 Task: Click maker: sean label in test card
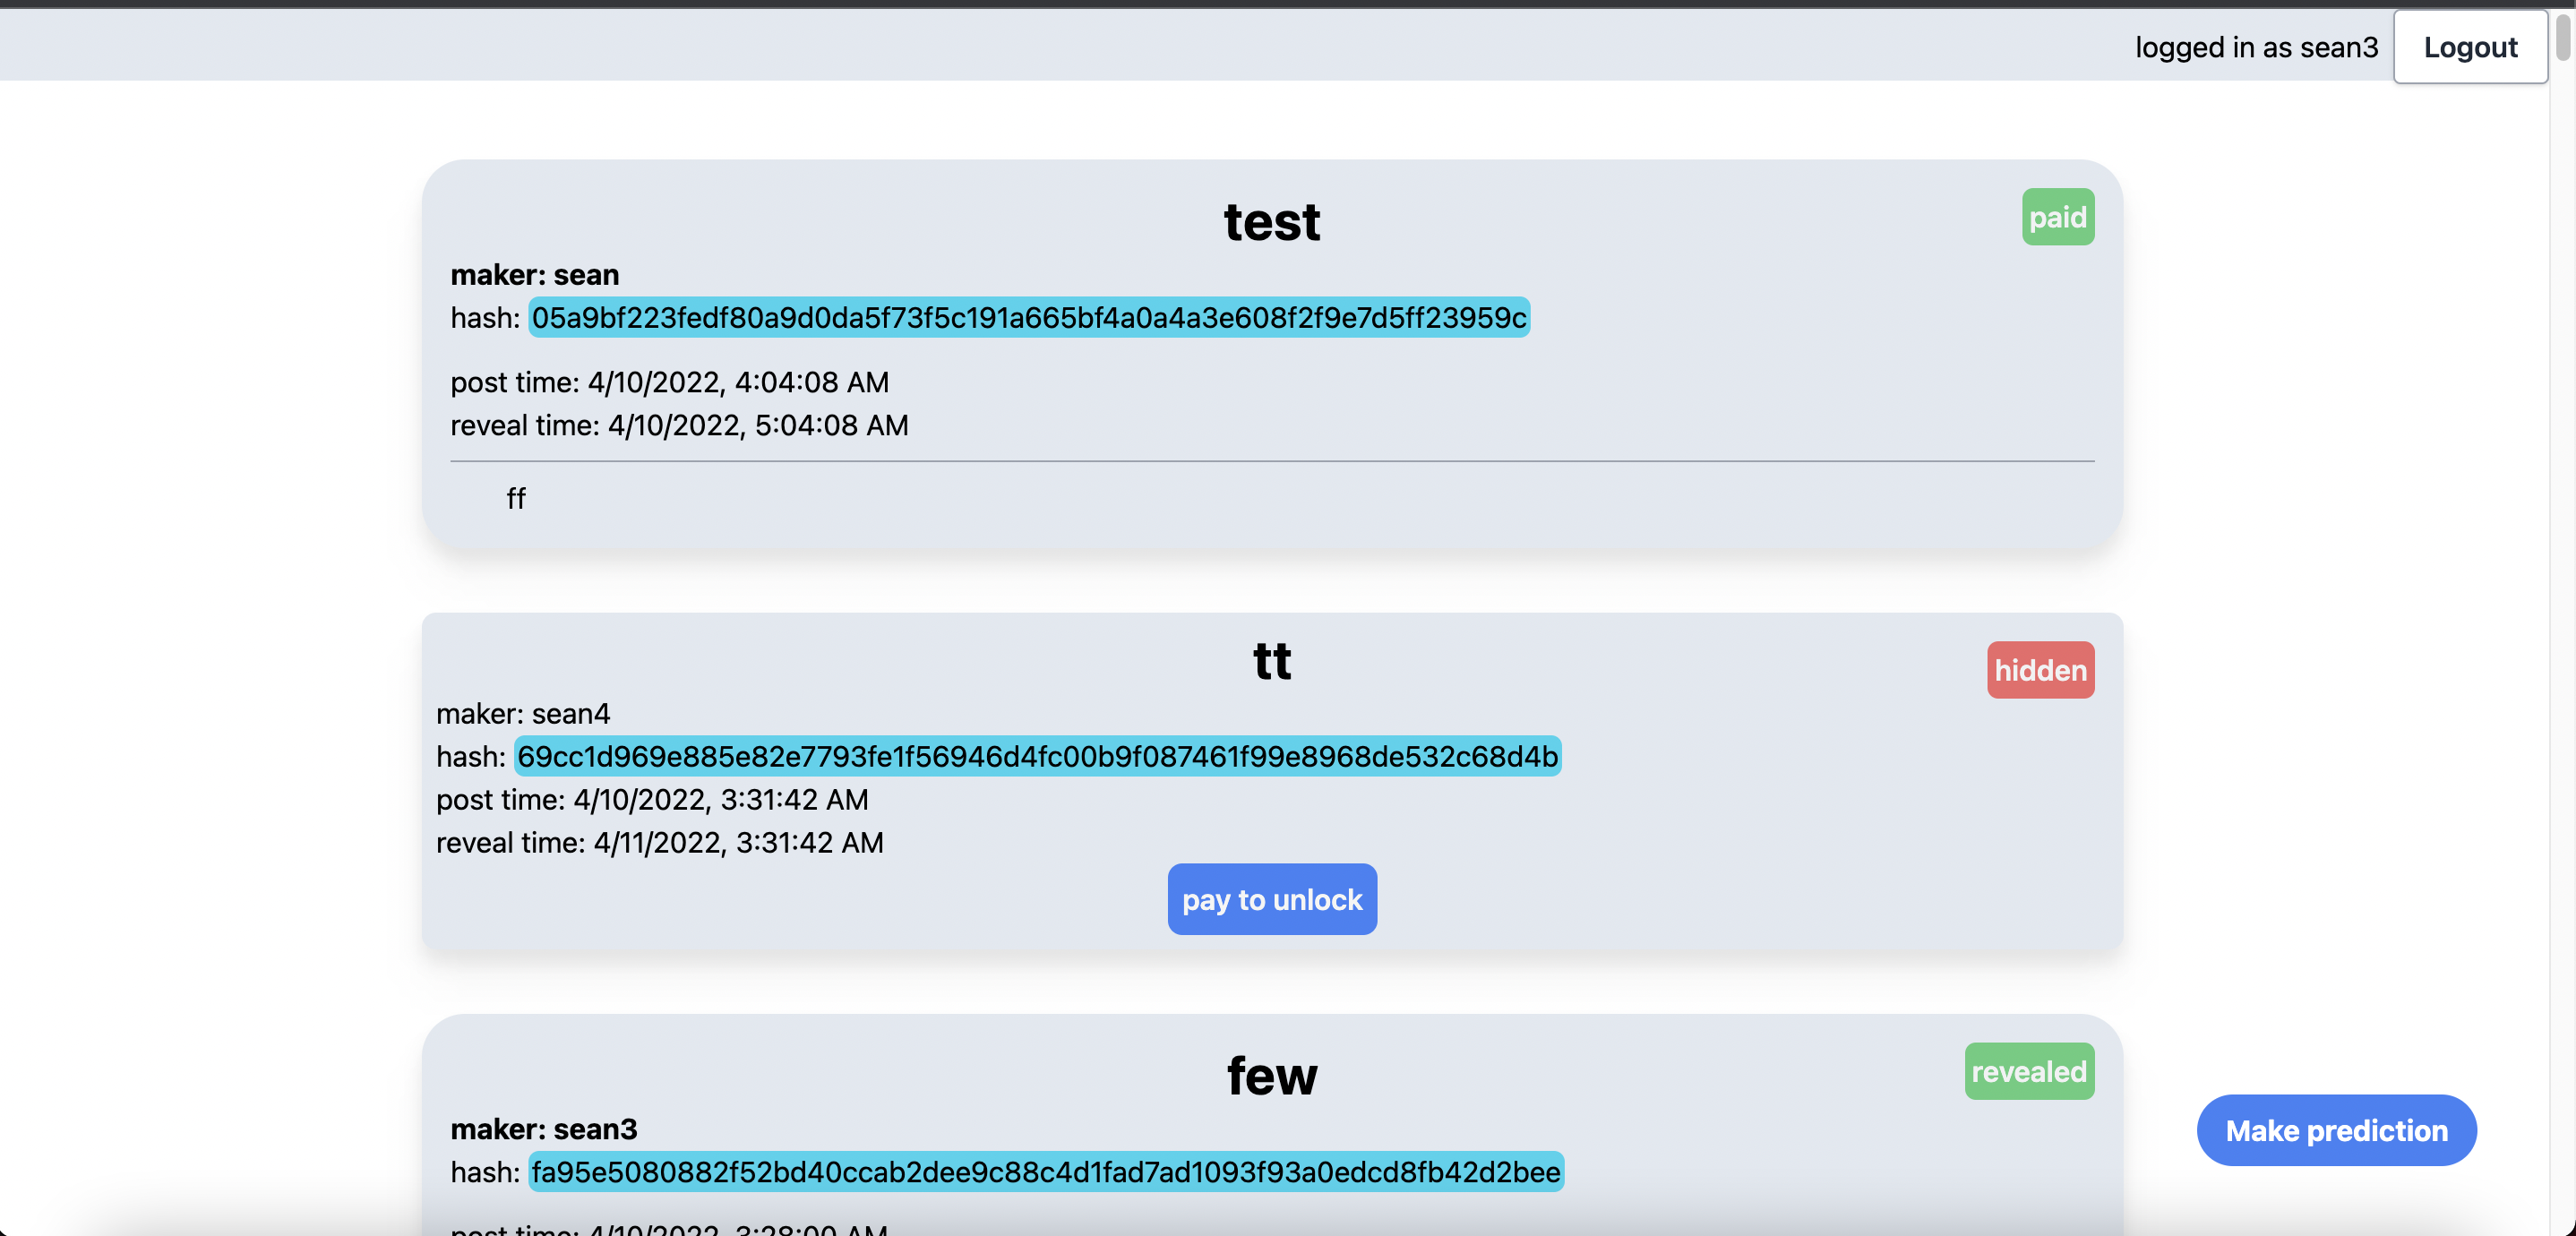click(x=534, y=275)
